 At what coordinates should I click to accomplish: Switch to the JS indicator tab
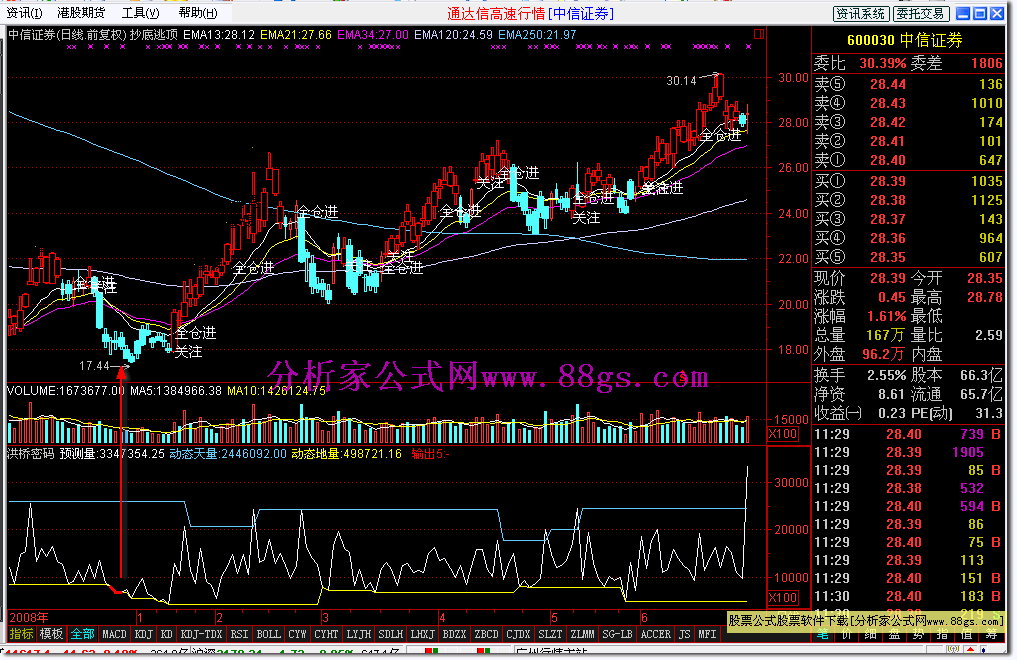coord(684,634)
